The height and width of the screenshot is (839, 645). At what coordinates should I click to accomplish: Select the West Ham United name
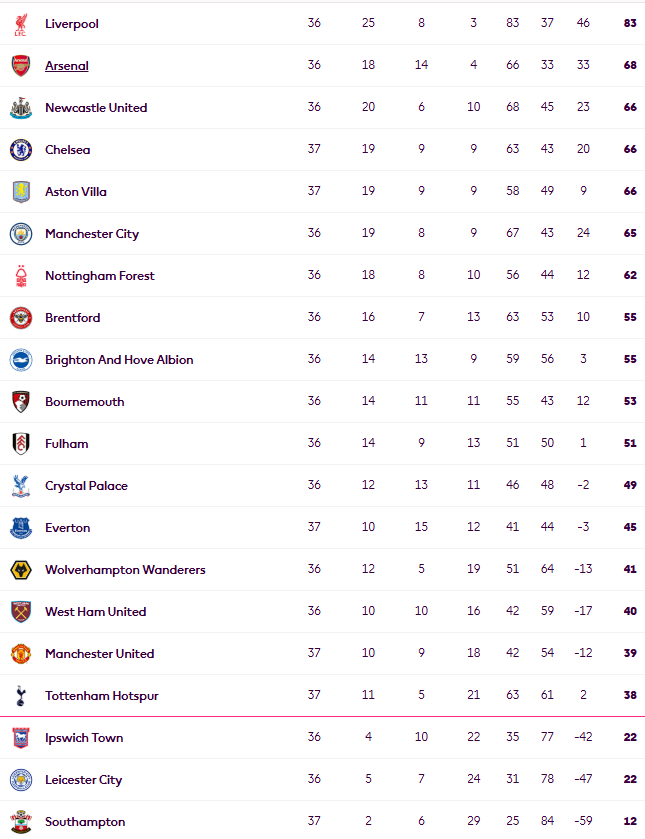(x=95, y=612)
